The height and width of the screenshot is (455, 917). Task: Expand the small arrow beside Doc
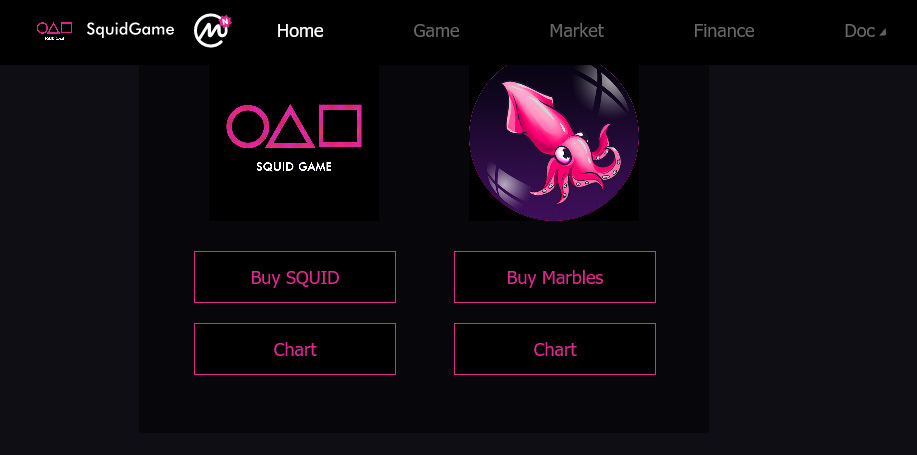882,33
